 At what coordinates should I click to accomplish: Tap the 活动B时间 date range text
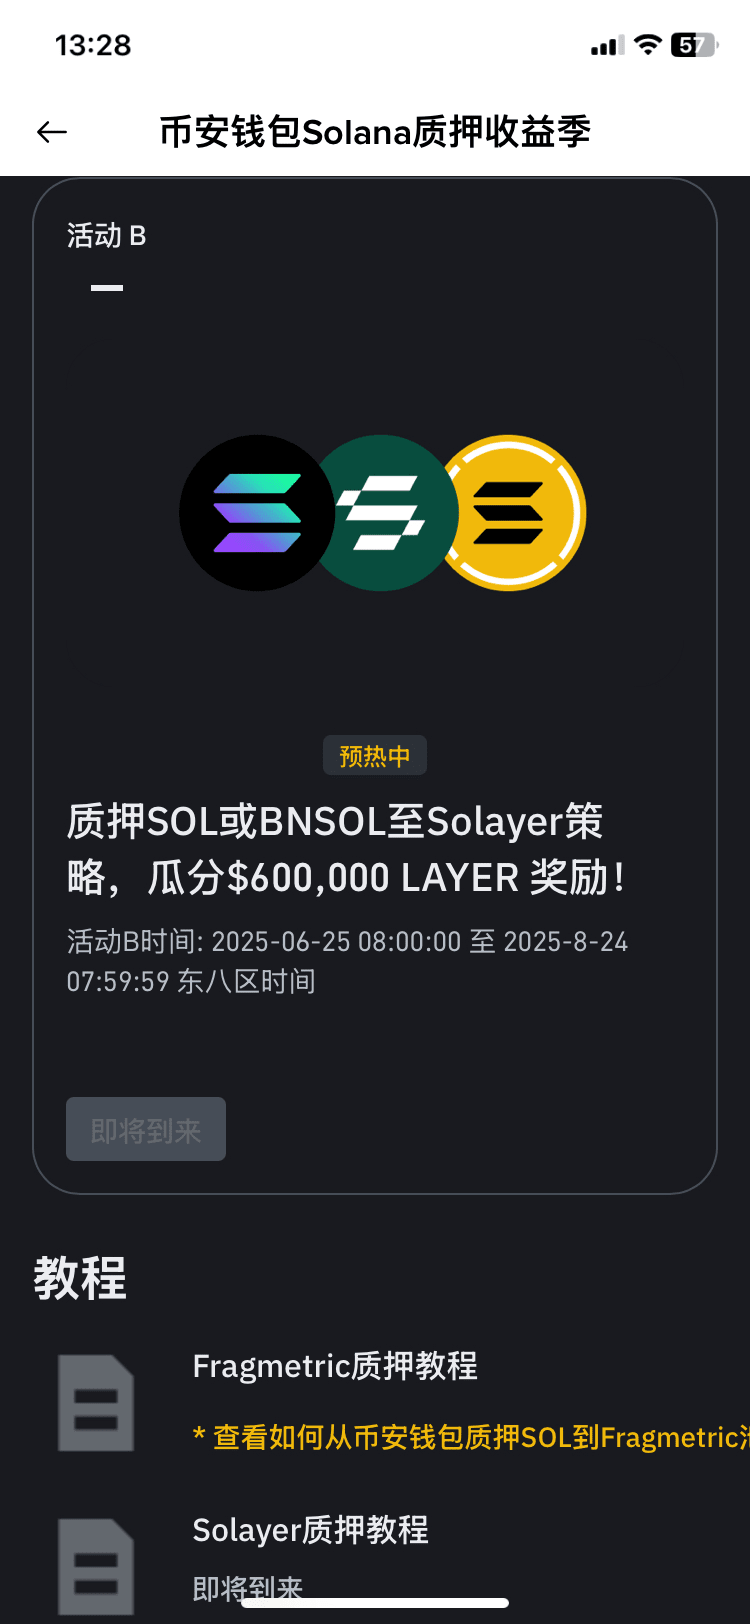coord(347,961)
